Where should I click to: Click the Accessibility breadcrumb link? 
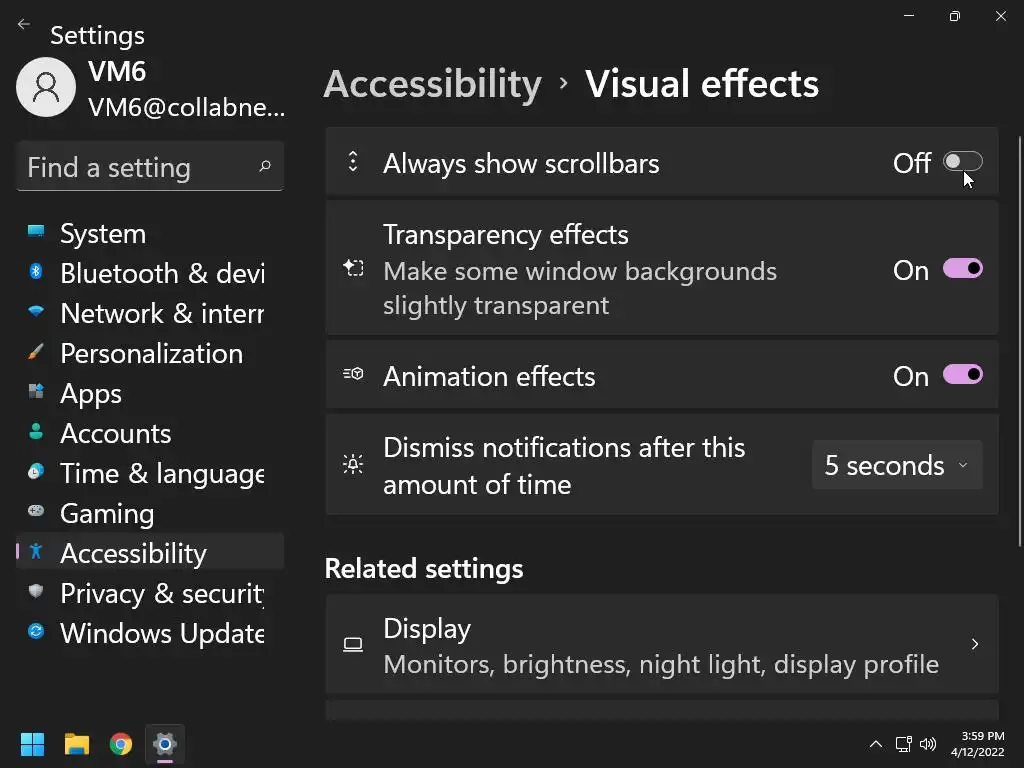(432, 84)
